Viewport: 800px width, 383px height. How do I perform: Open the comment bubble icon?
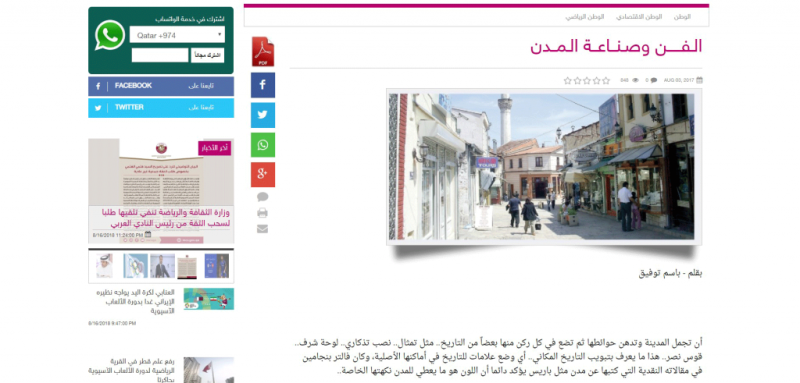point(262,197)
